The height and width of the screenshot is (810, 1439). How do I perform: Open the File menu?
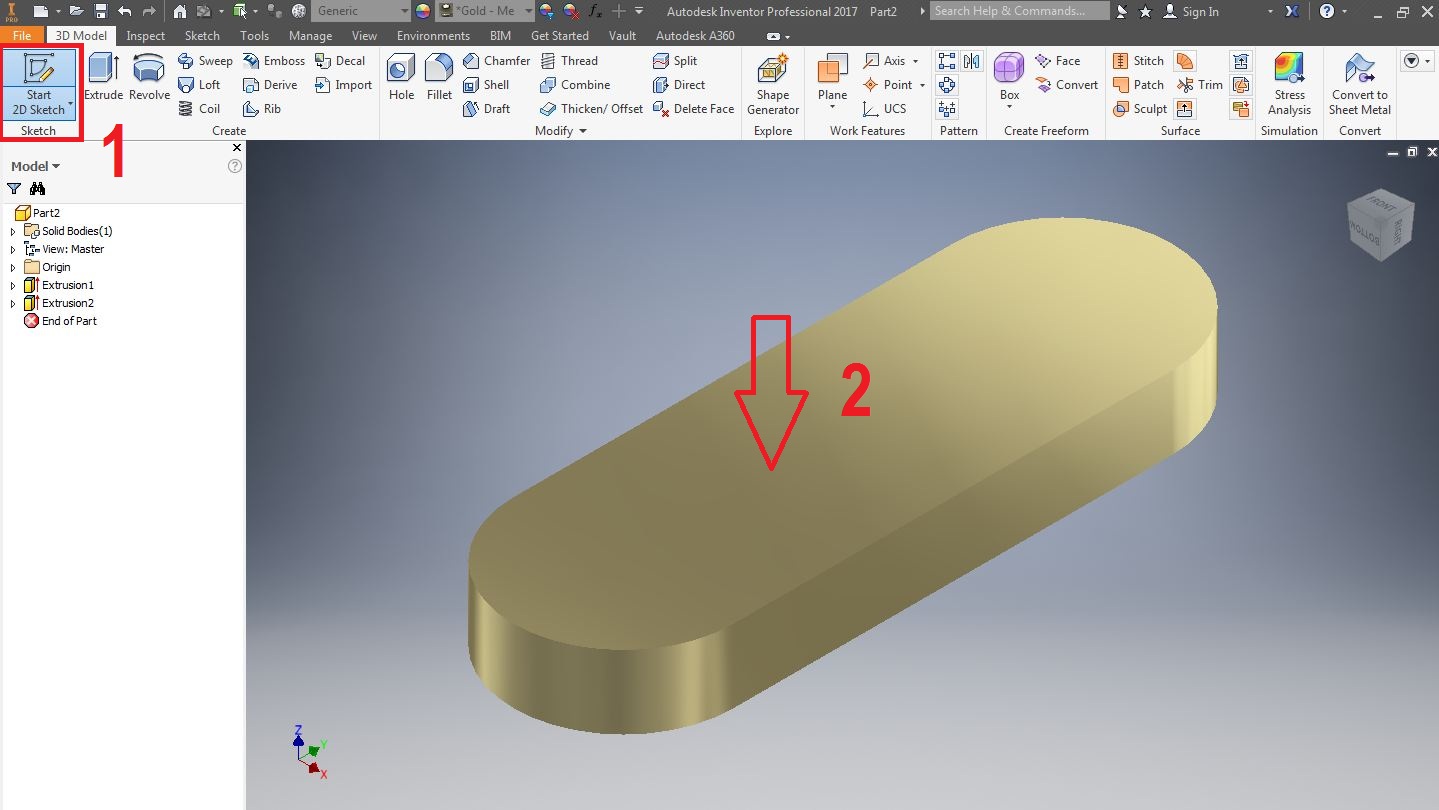pos(21,35)
